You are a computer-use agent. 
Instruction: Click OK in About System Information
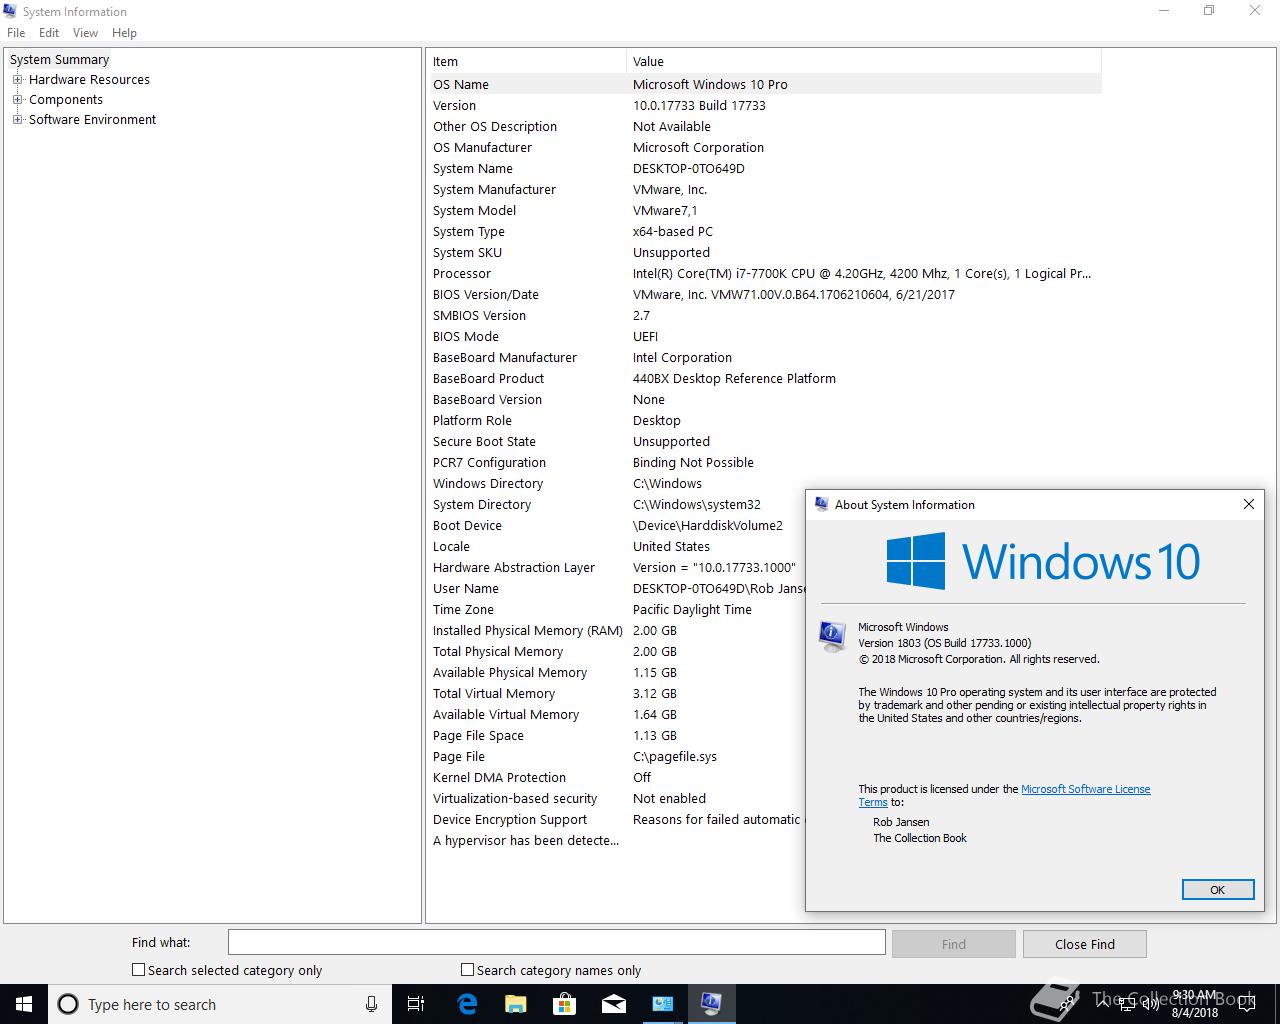coord(1217,890)
